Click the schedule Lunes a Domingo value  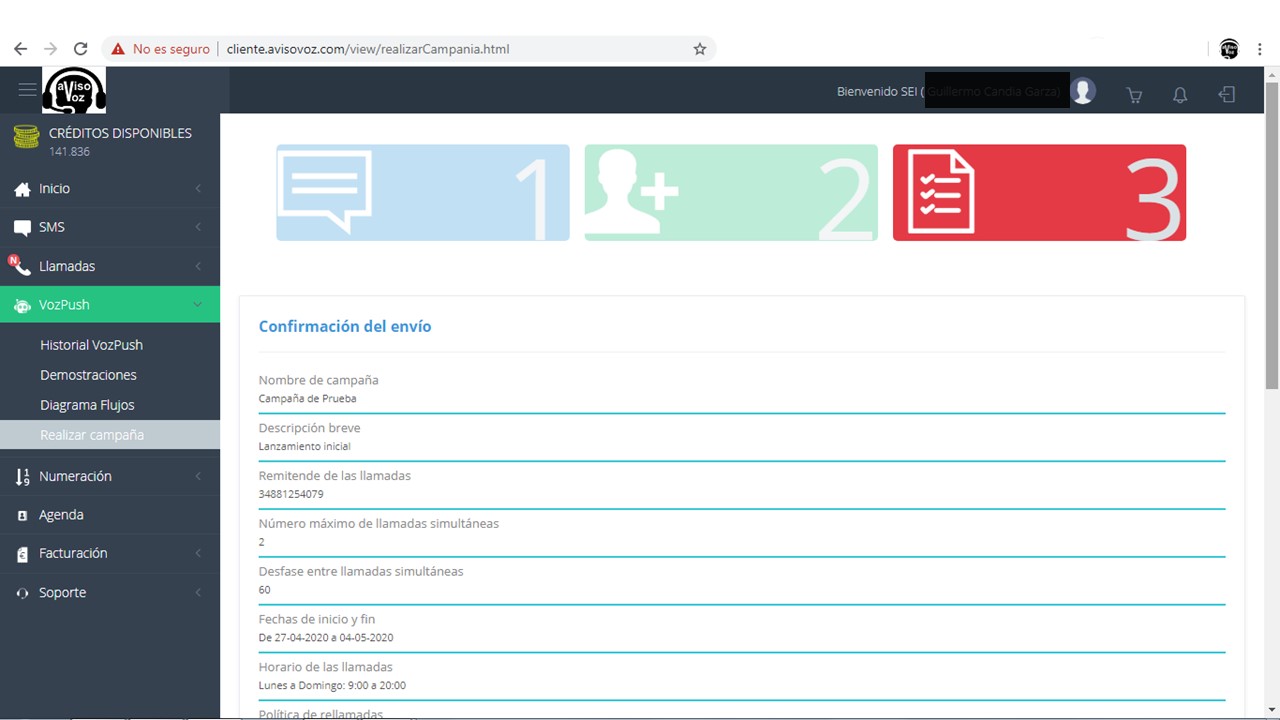332,686
